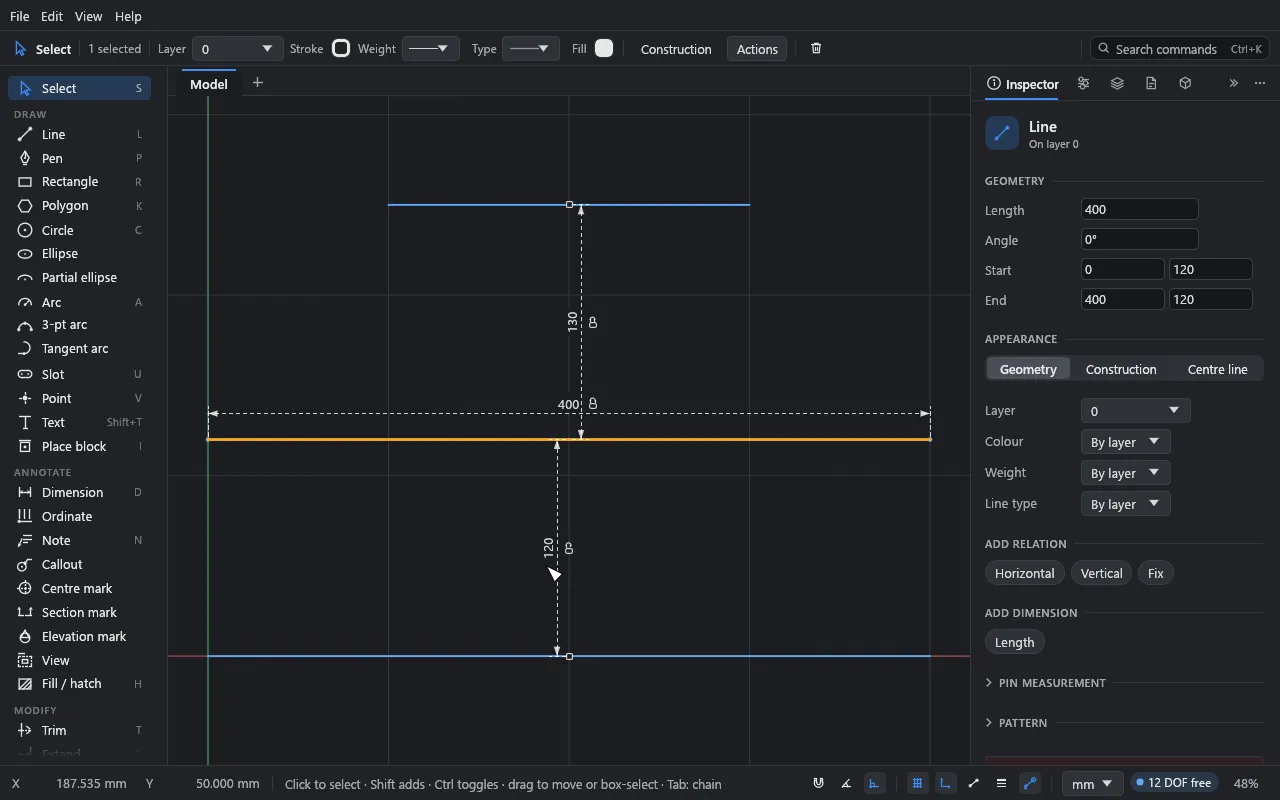Click the Fill color swatch
Image resolution: width=1280 pixels, height=800 pixels.
[x=604, y=48]
